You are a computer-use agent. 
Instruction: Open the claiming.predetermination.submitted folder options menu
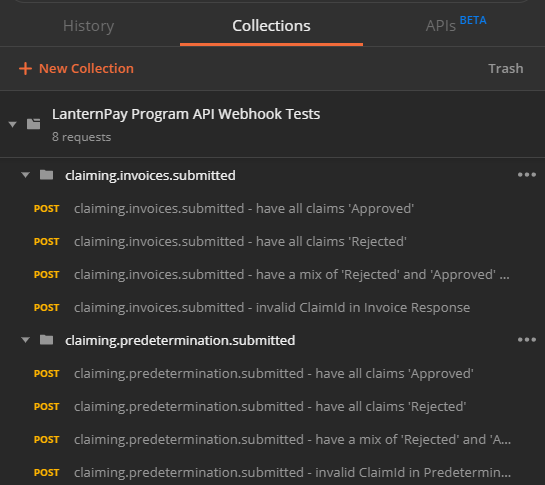[527, 340]
